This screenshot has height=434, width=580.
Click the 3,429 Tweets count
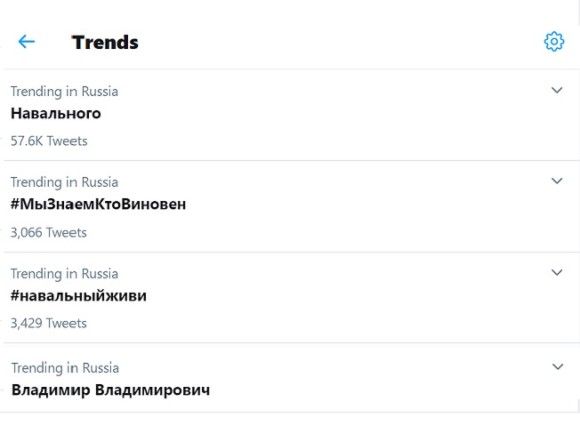pyautogui.click(x=48, y=323)
